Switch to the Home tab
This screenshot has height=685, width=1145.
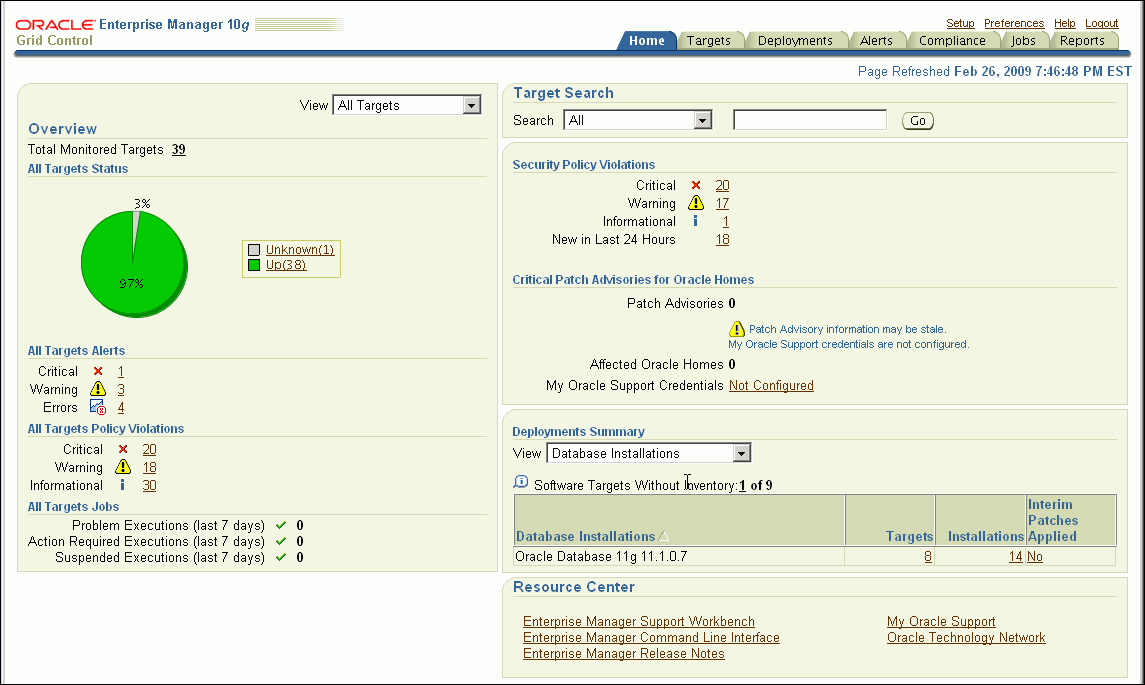[647, 40]
